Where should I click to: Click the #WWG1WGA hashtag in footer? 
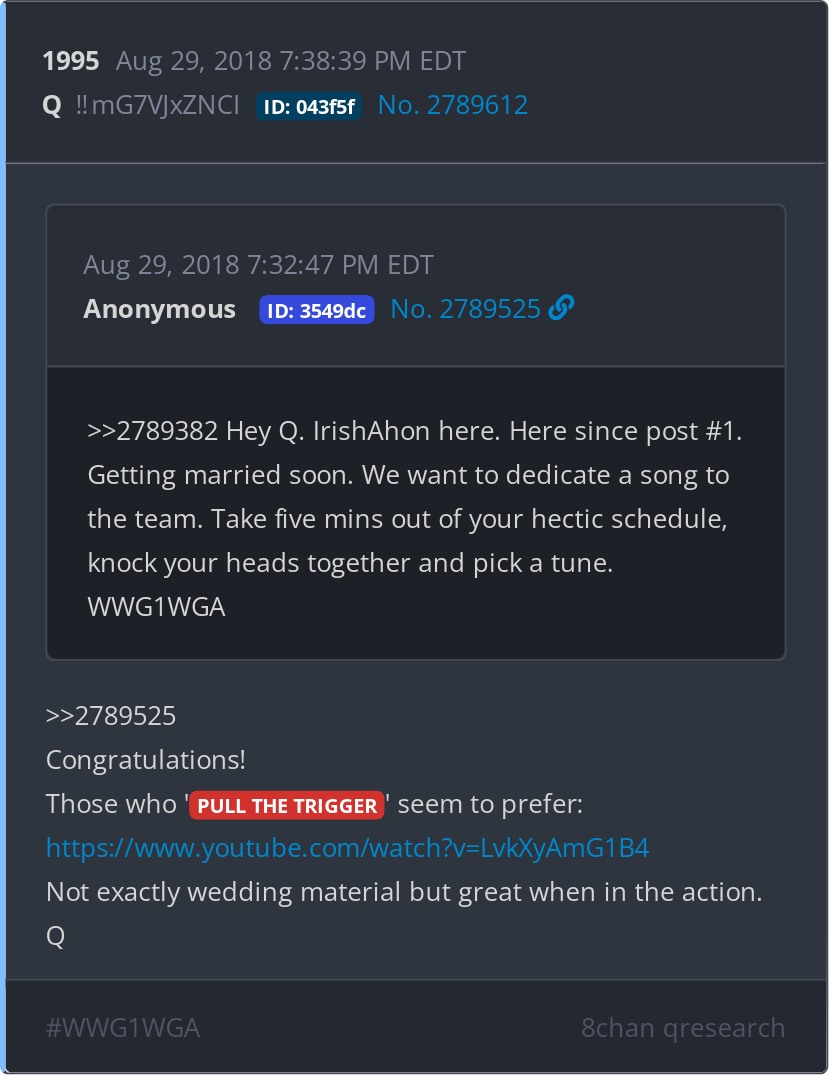[123, 1028]
